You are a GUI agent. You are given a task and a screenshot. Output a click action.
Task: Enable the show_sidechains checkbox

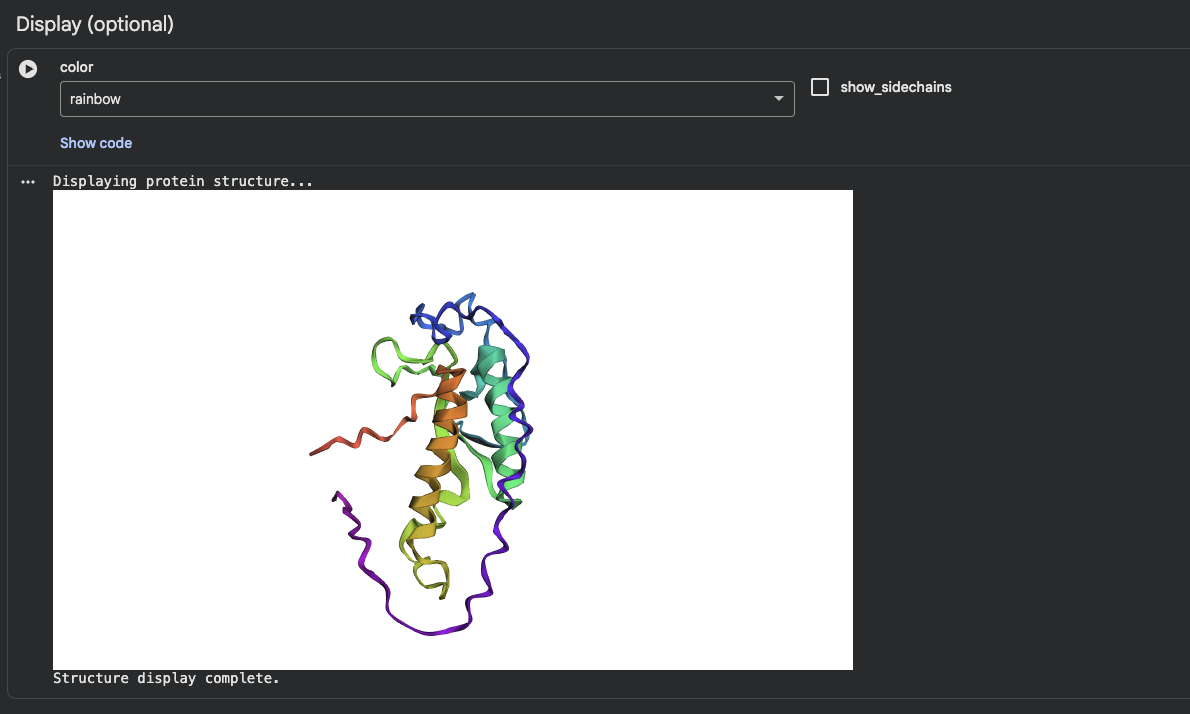pyautogui.click(x=820, y=87)
